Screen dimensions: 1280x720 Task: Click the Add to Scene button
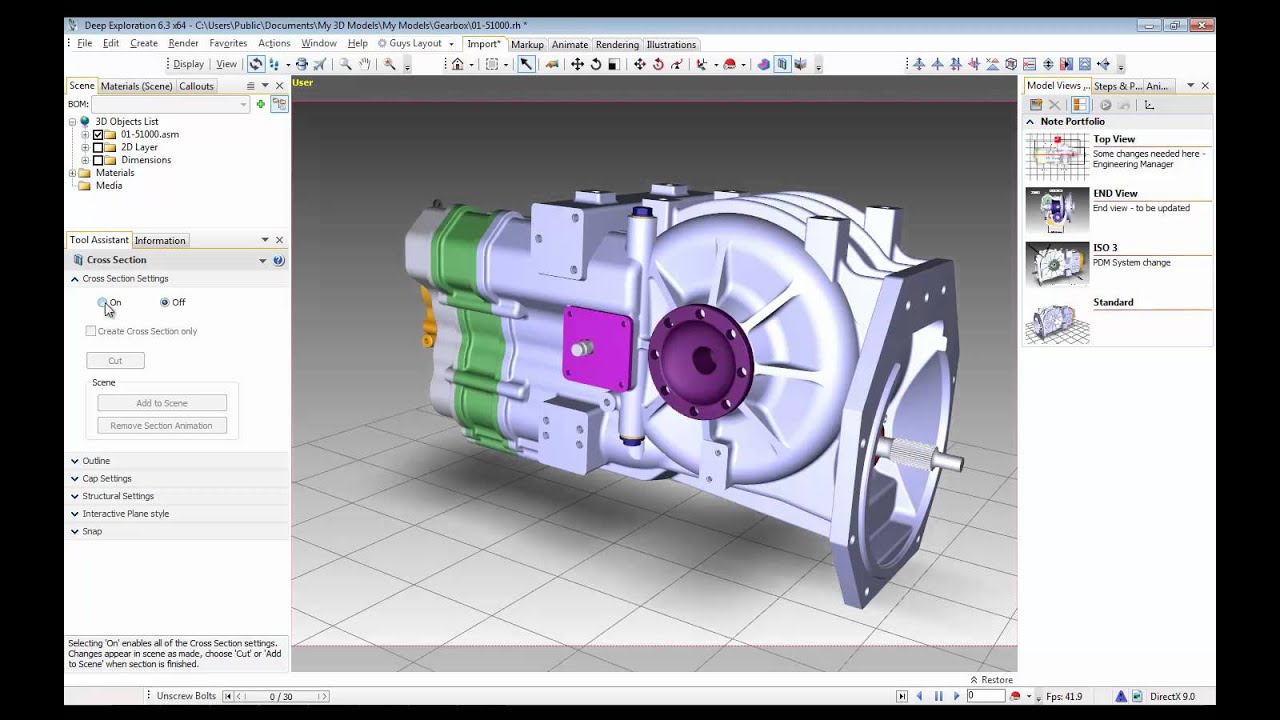point(162,403)
